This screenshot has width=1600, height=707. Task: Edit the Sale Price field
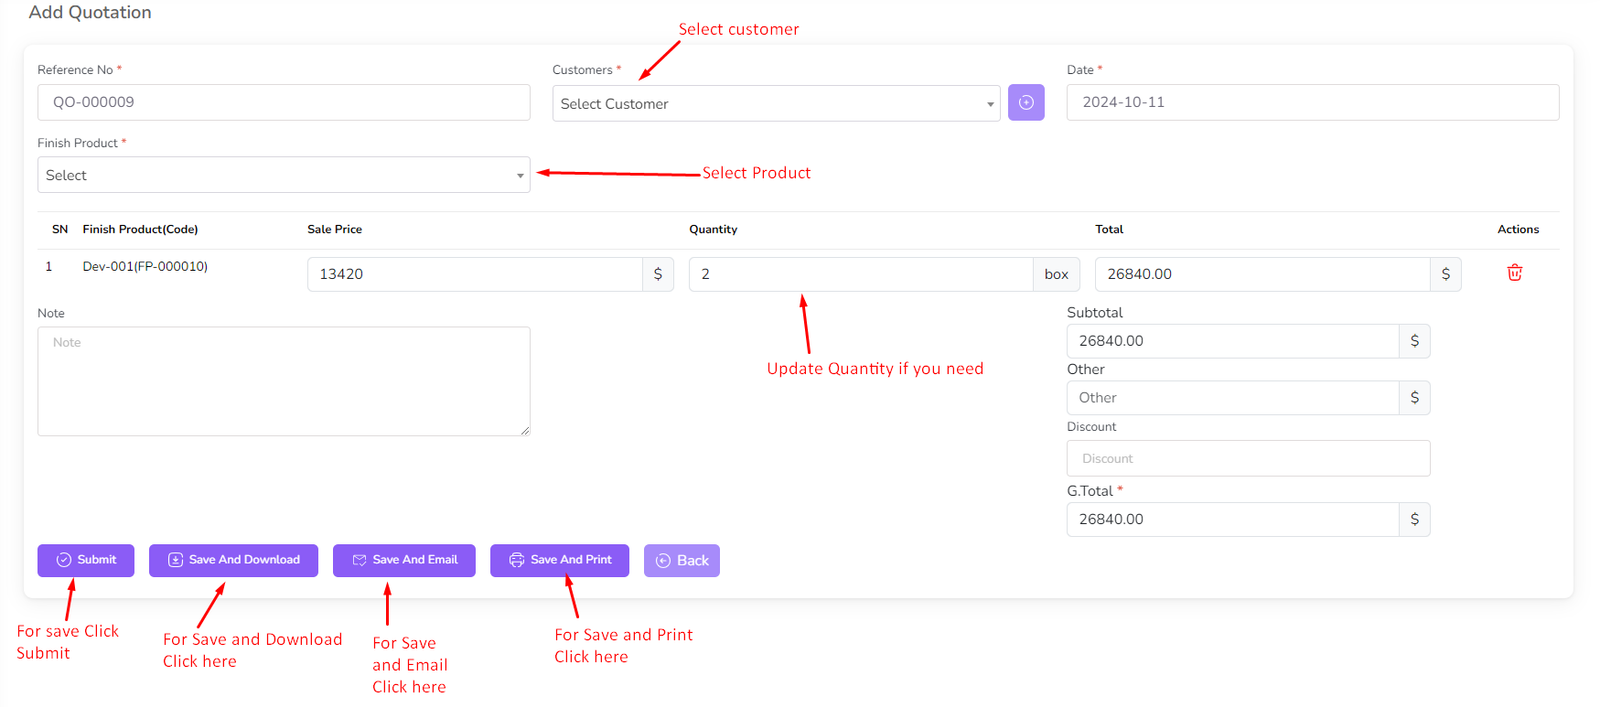tap(474, 274)
